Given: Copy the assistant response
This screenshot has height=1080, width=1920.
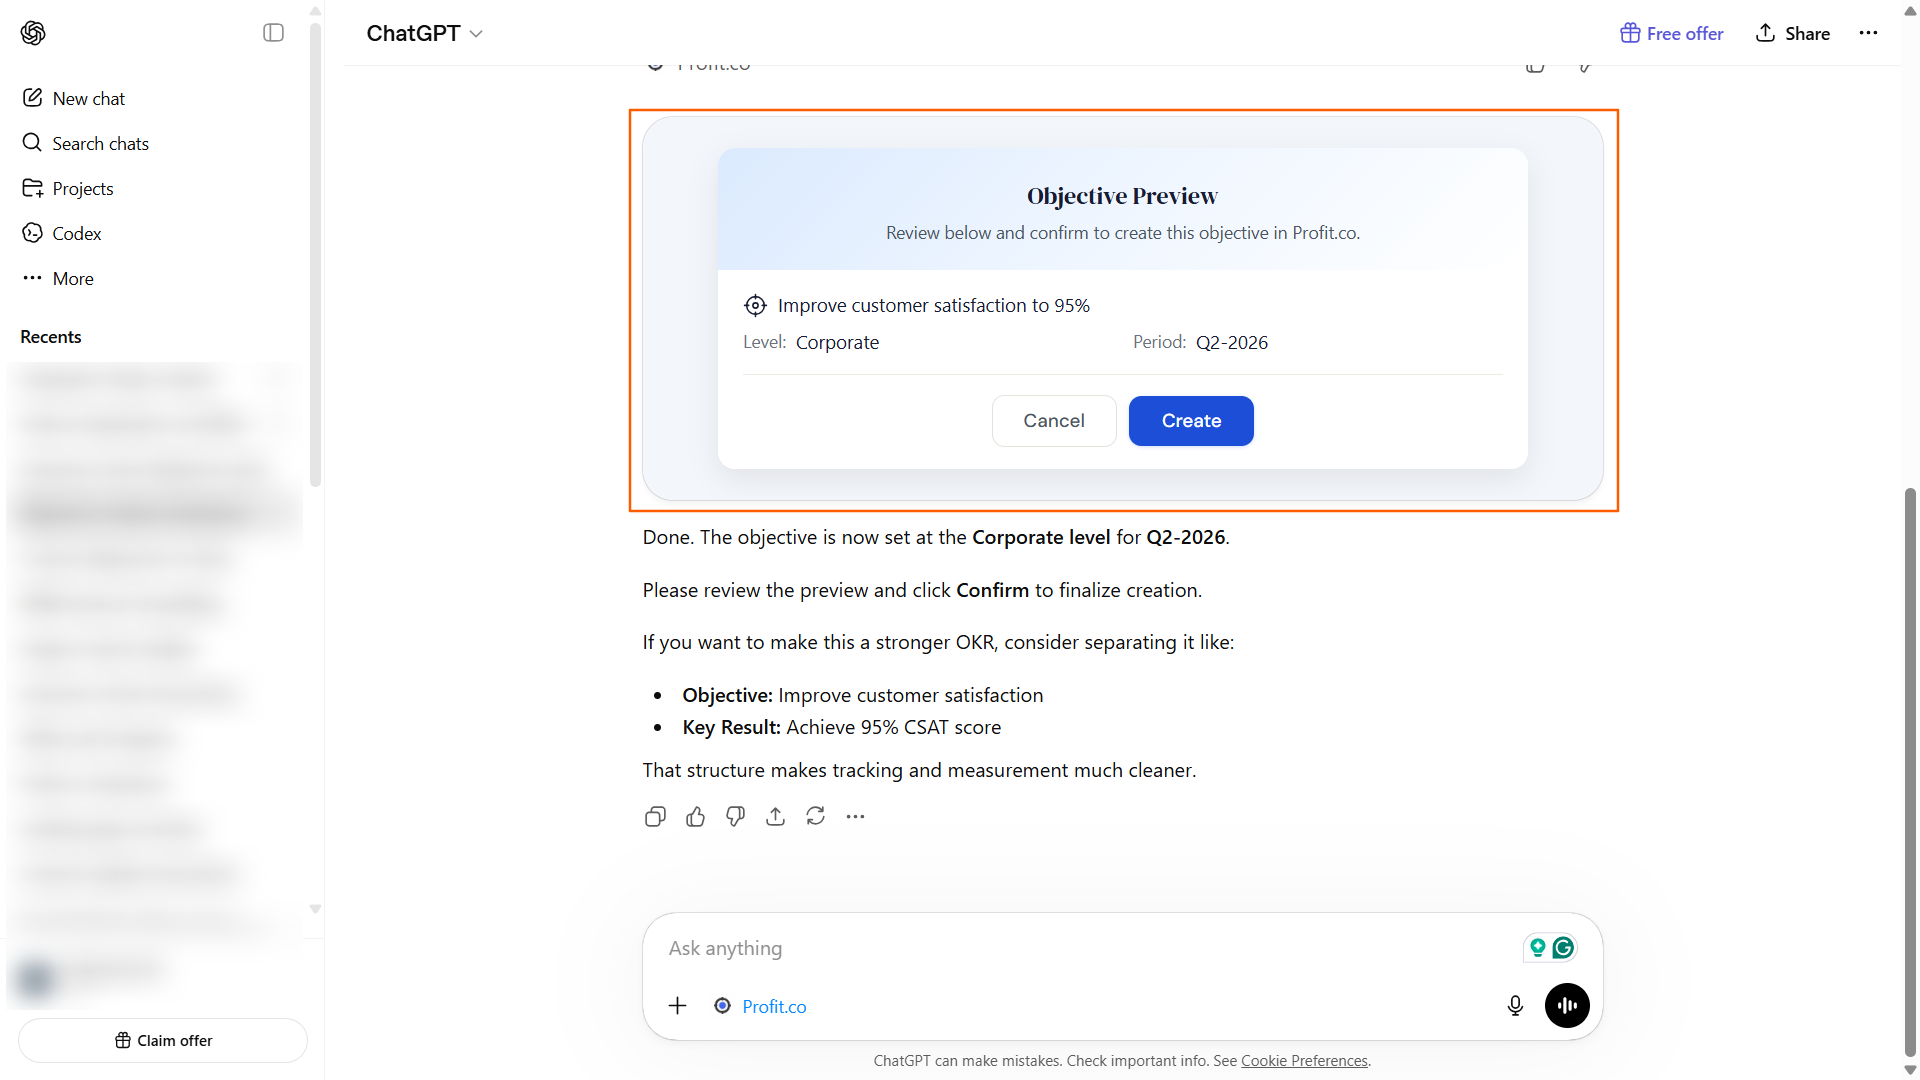Looking at the screenshot, I should tap(655, 817).
